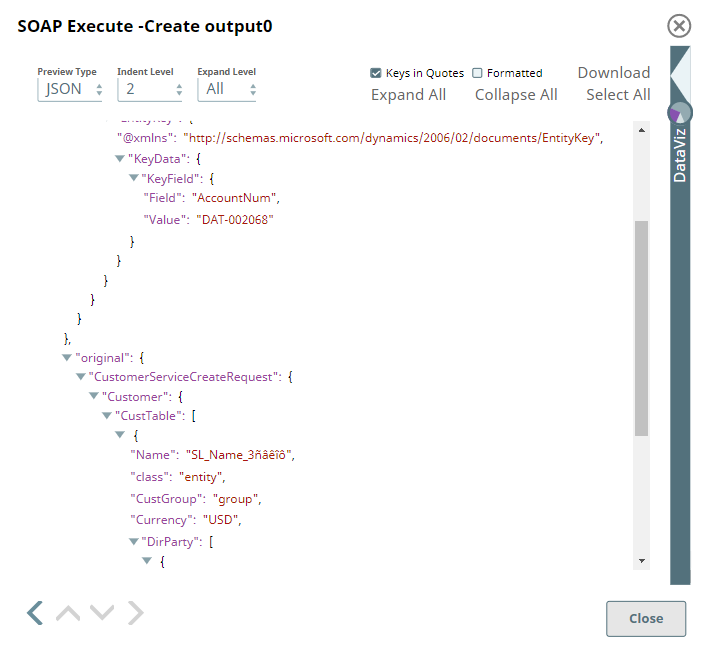Click the up arrow navigation icon
710x650 pixels.
click(68, 612)
